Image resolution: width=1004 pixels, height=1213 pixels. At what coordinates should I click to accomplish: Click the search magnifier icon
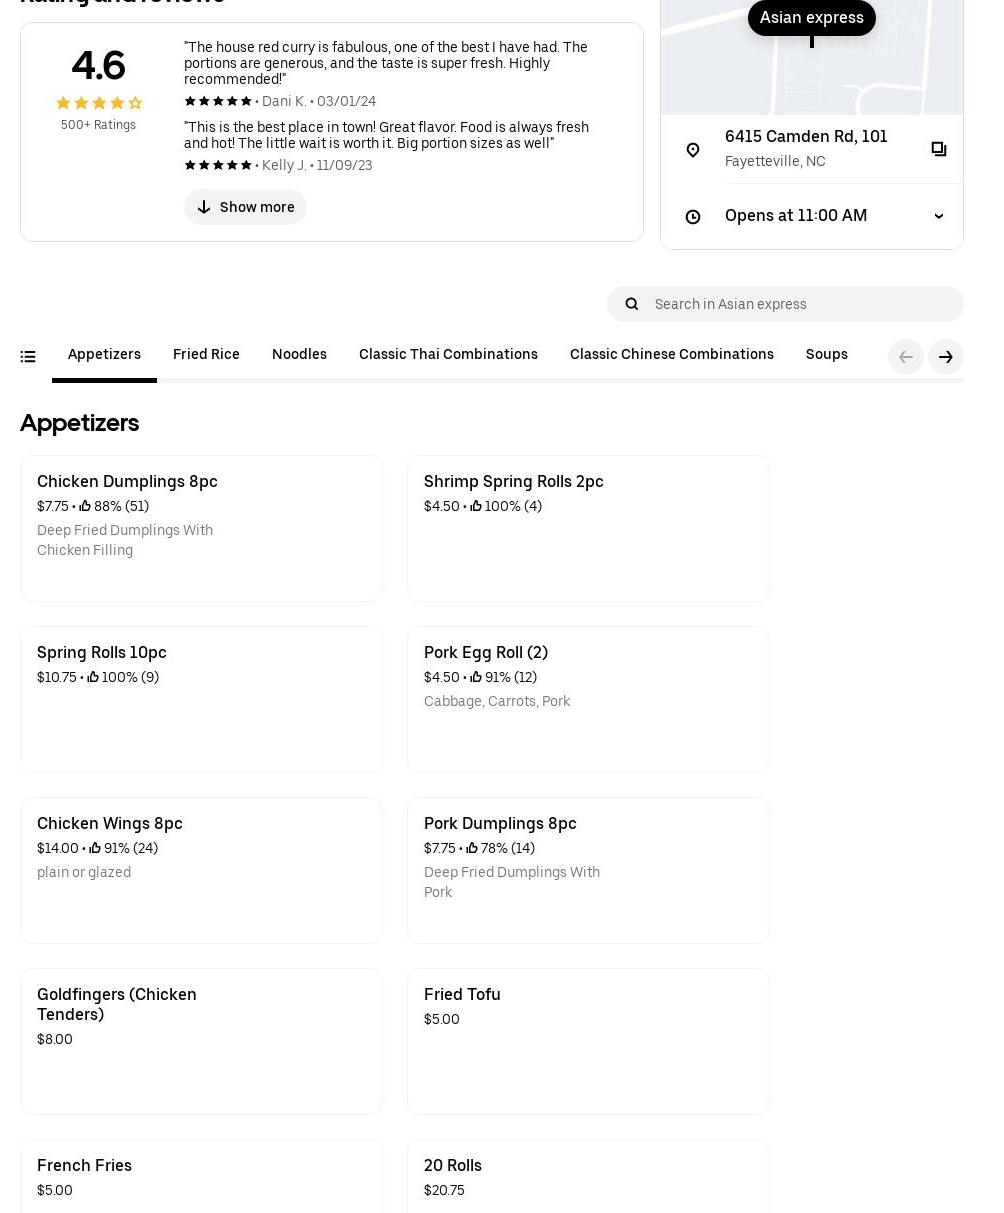(x=632, y=304)
